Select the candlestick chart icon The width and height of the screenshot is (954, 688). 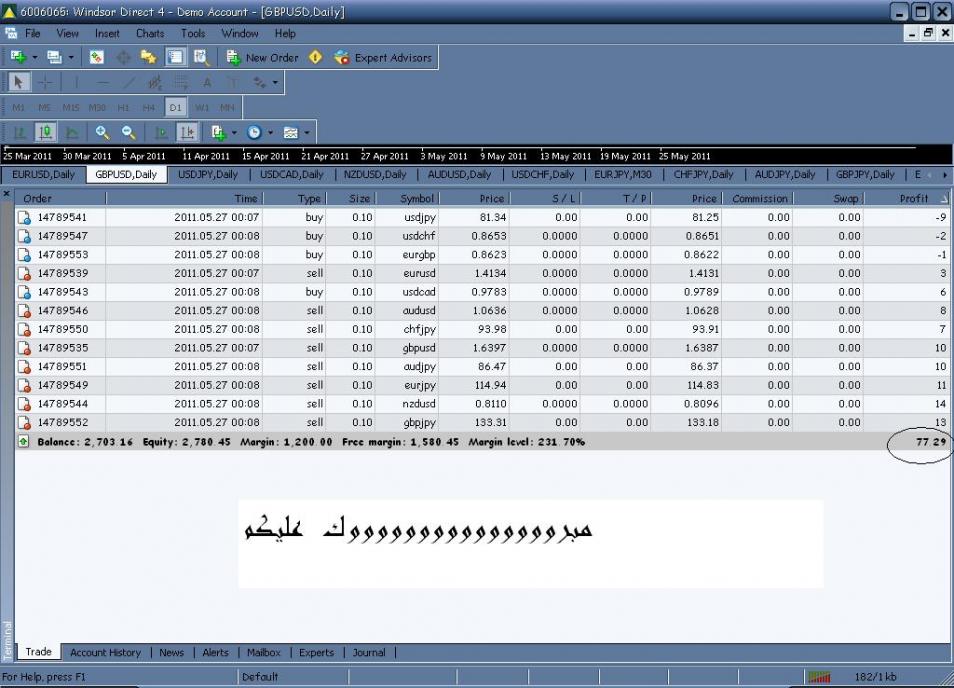pos(45,132)
